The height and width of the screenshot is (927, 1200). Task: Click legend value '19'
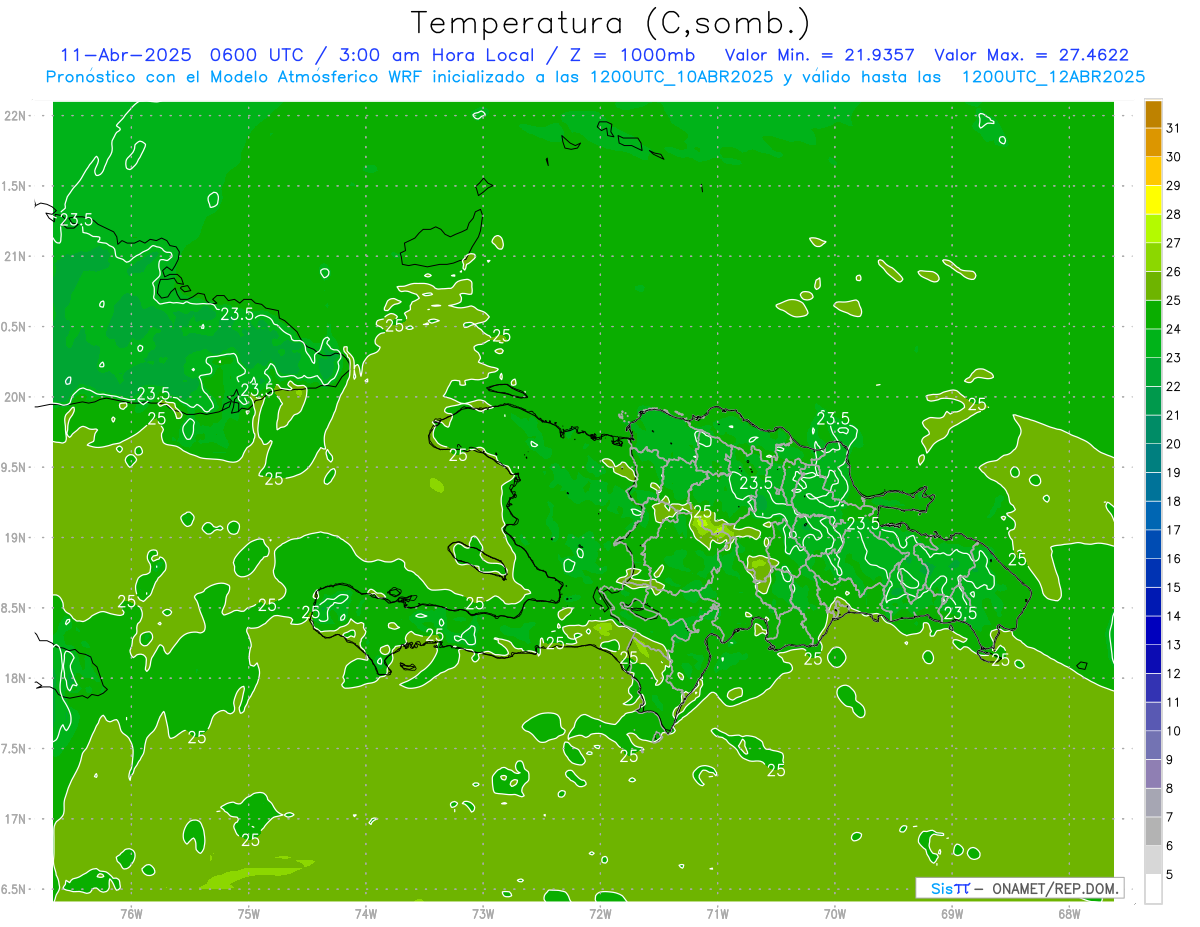pos(1174,473)
